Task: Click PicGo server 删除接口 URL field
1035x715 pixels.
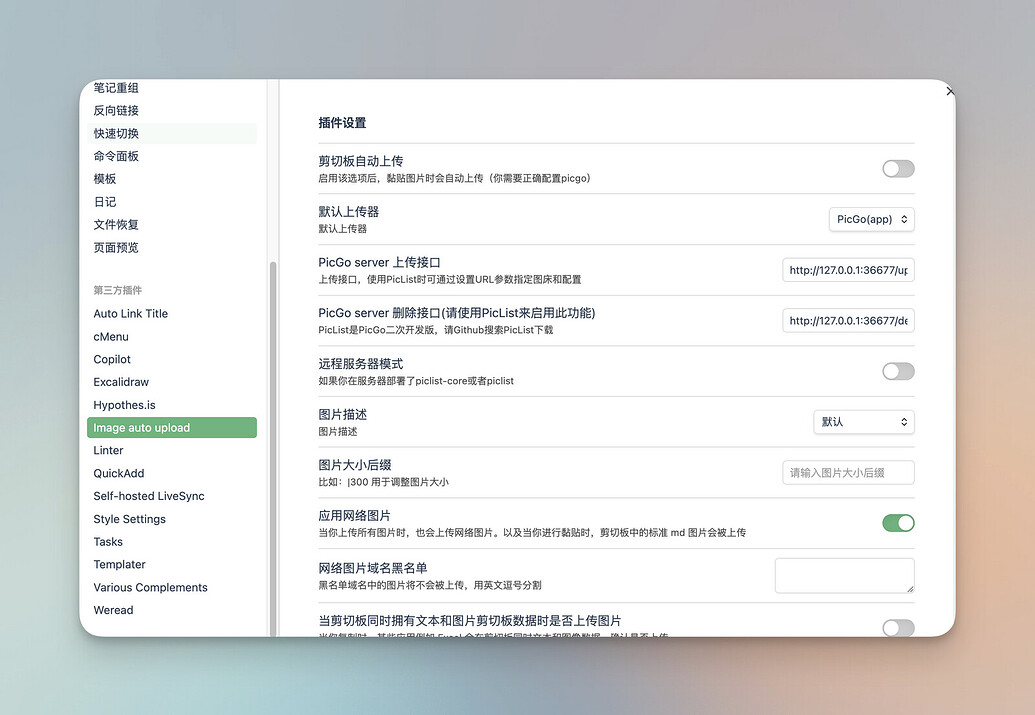Action: pos(848,321)
